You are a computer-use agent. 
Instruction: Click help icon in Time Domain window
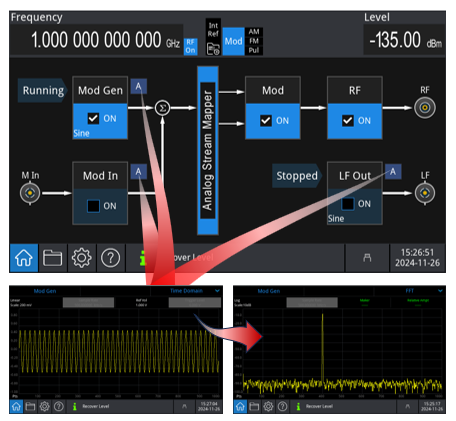59,406
